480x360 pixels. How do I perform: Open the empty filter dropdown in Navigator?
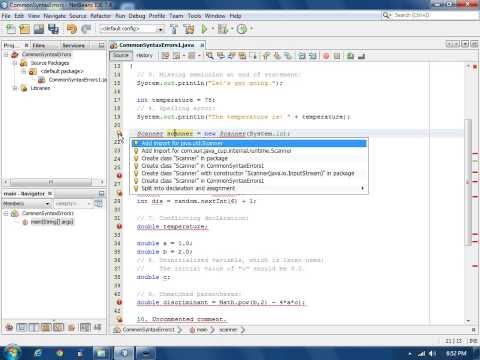pyautogui.click(x=72, y=203)
